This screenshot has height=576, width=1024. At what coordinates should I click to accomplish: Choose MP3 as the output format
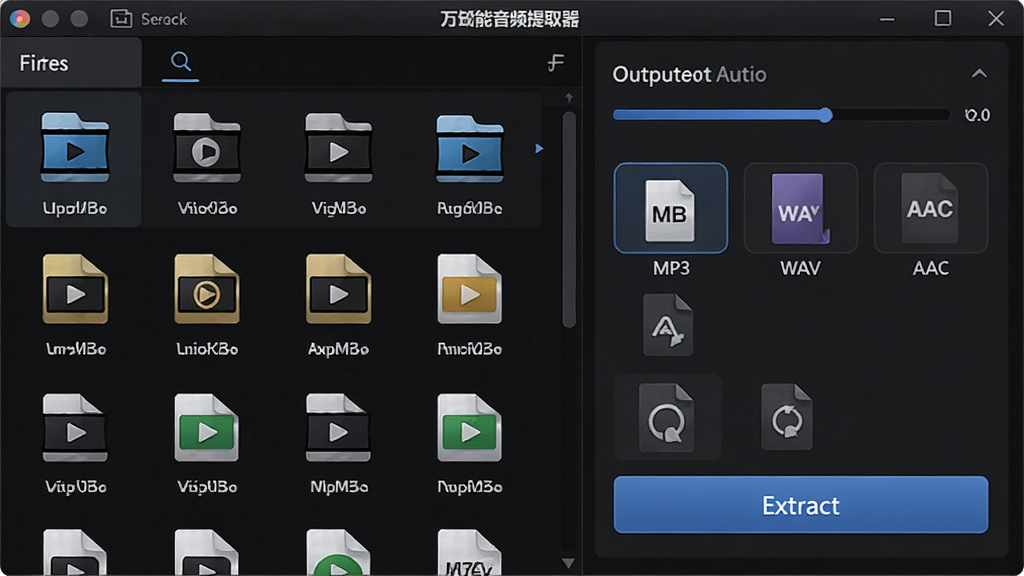coord(671,208)
